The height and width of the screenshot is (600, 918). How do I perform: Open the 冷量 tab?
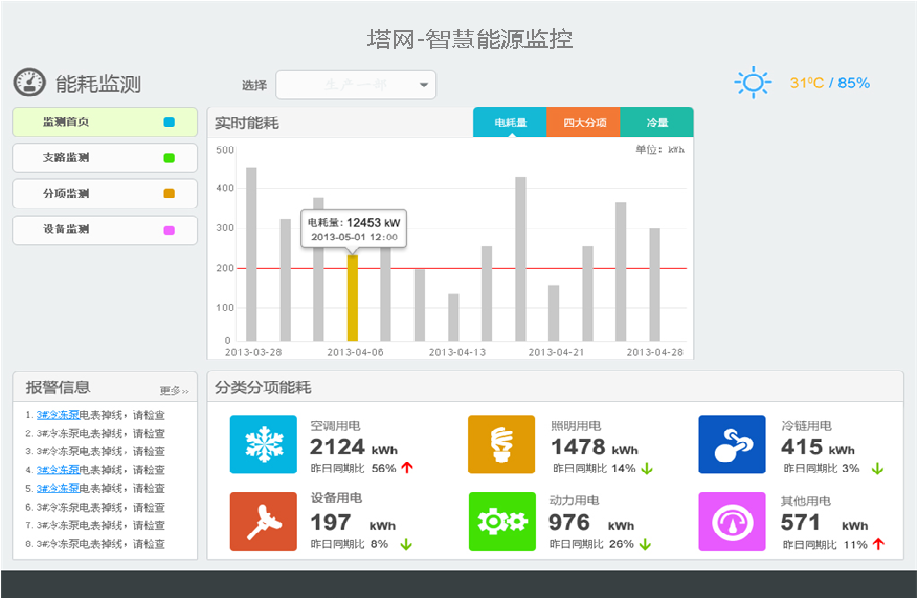point(657,123)
